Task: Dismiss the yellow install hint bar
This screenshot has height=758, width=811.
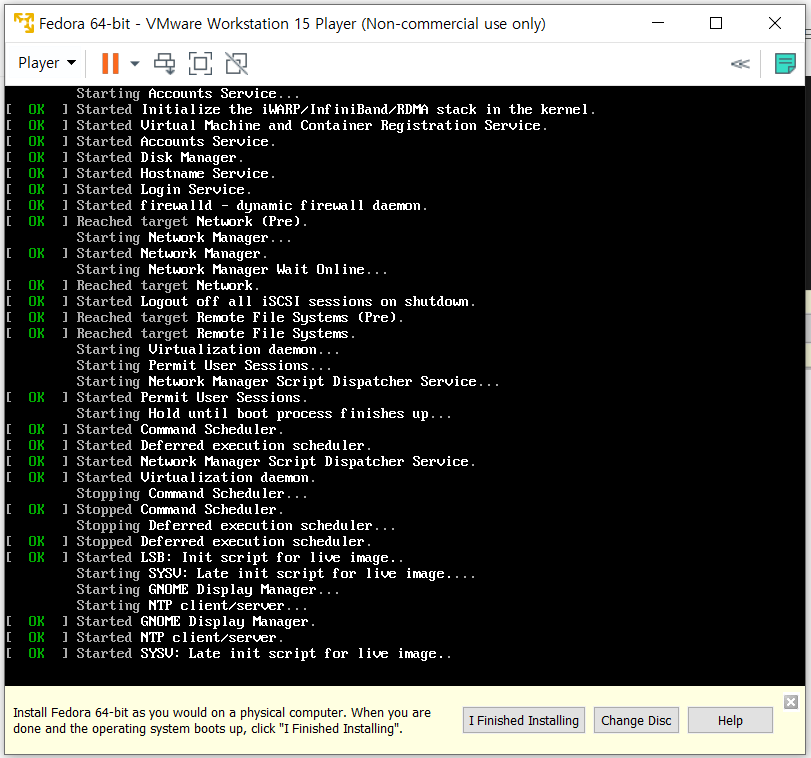Action: [791, 702]
